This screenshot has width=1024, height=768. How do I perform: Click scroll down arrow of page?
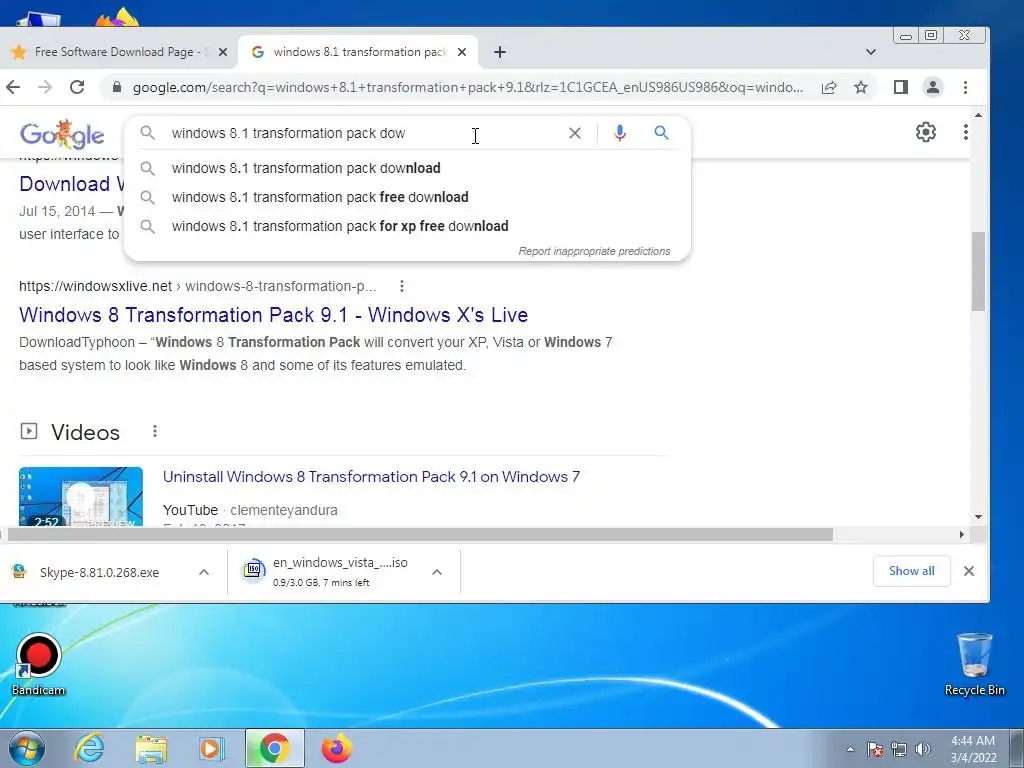(978, 517)
